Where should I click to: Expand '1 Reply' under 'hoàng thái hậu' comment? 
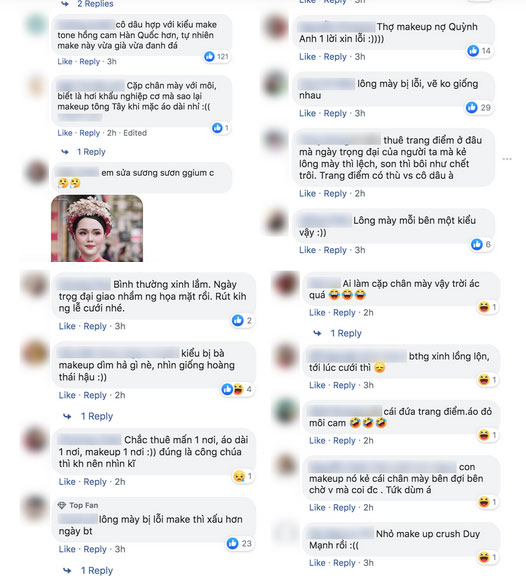click(x=97, y=416)
